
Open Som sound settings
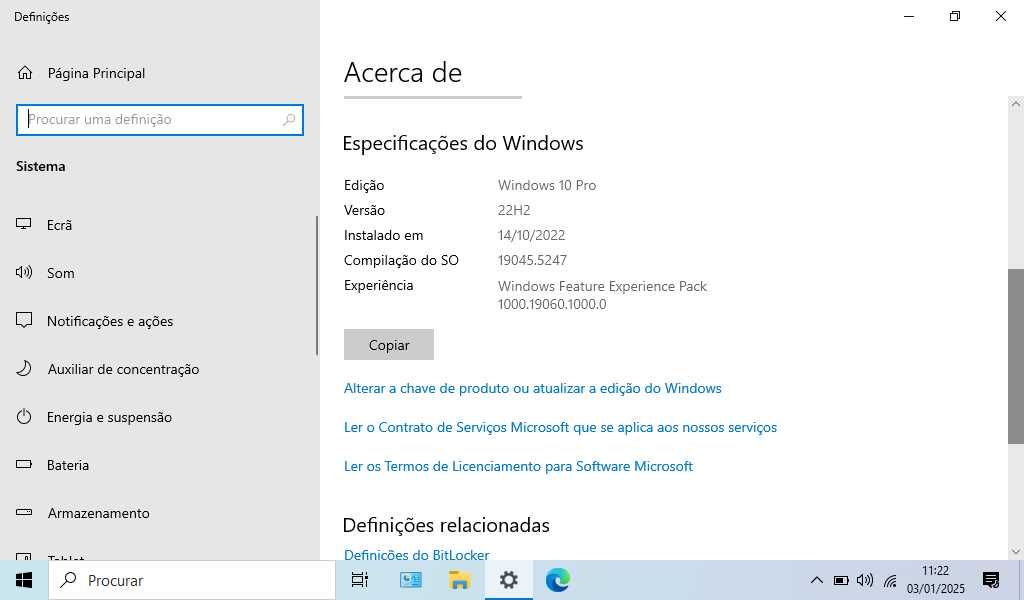click(160, 273)
